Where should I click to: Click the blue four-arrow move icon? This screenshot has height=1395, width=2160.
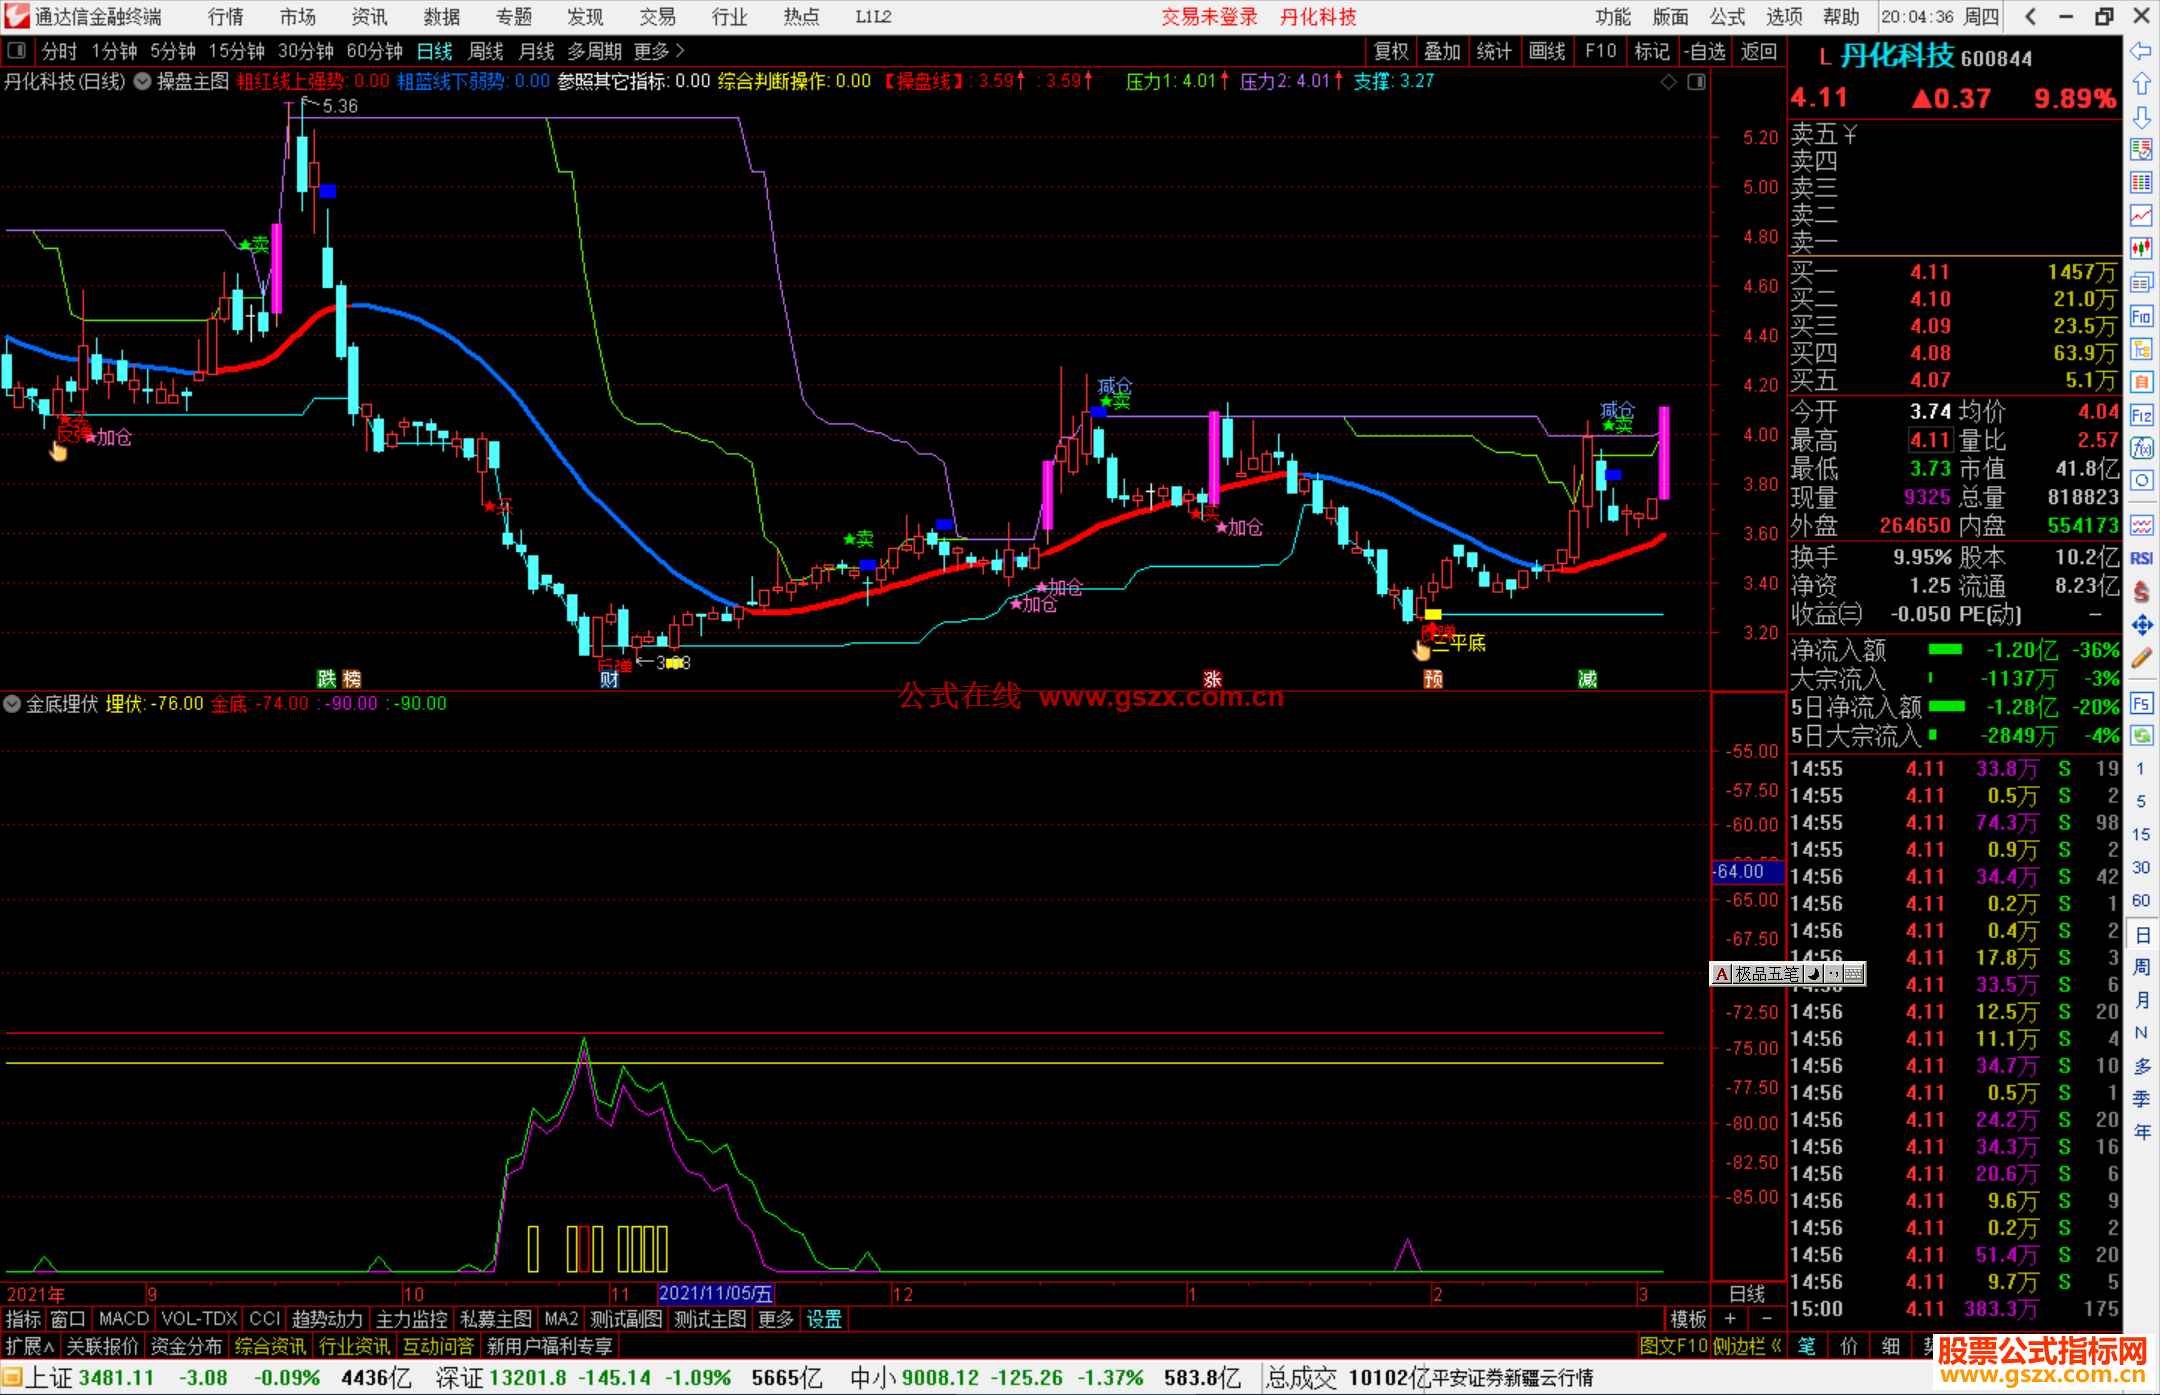point(2141,625)
